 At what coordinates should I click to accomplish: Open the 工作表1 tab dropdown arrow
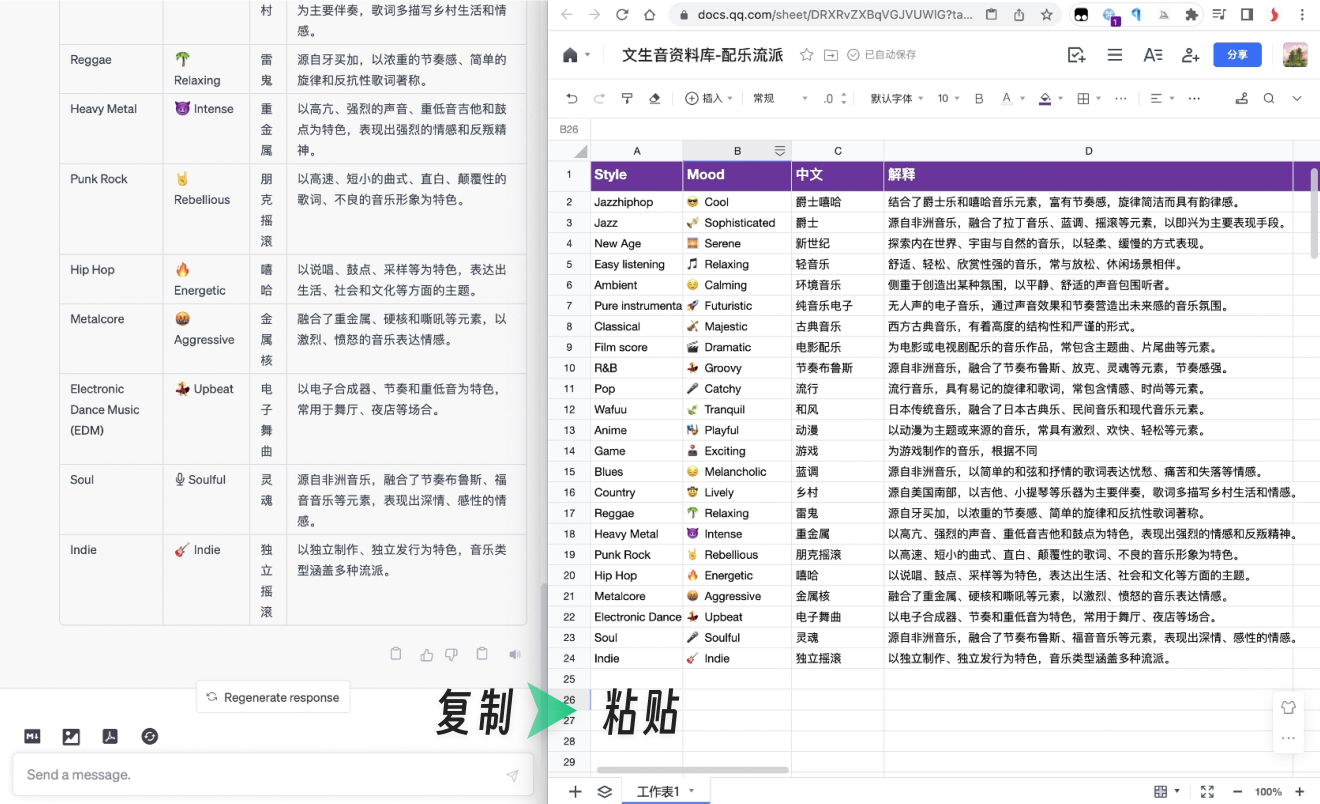[x=692, y=791]
